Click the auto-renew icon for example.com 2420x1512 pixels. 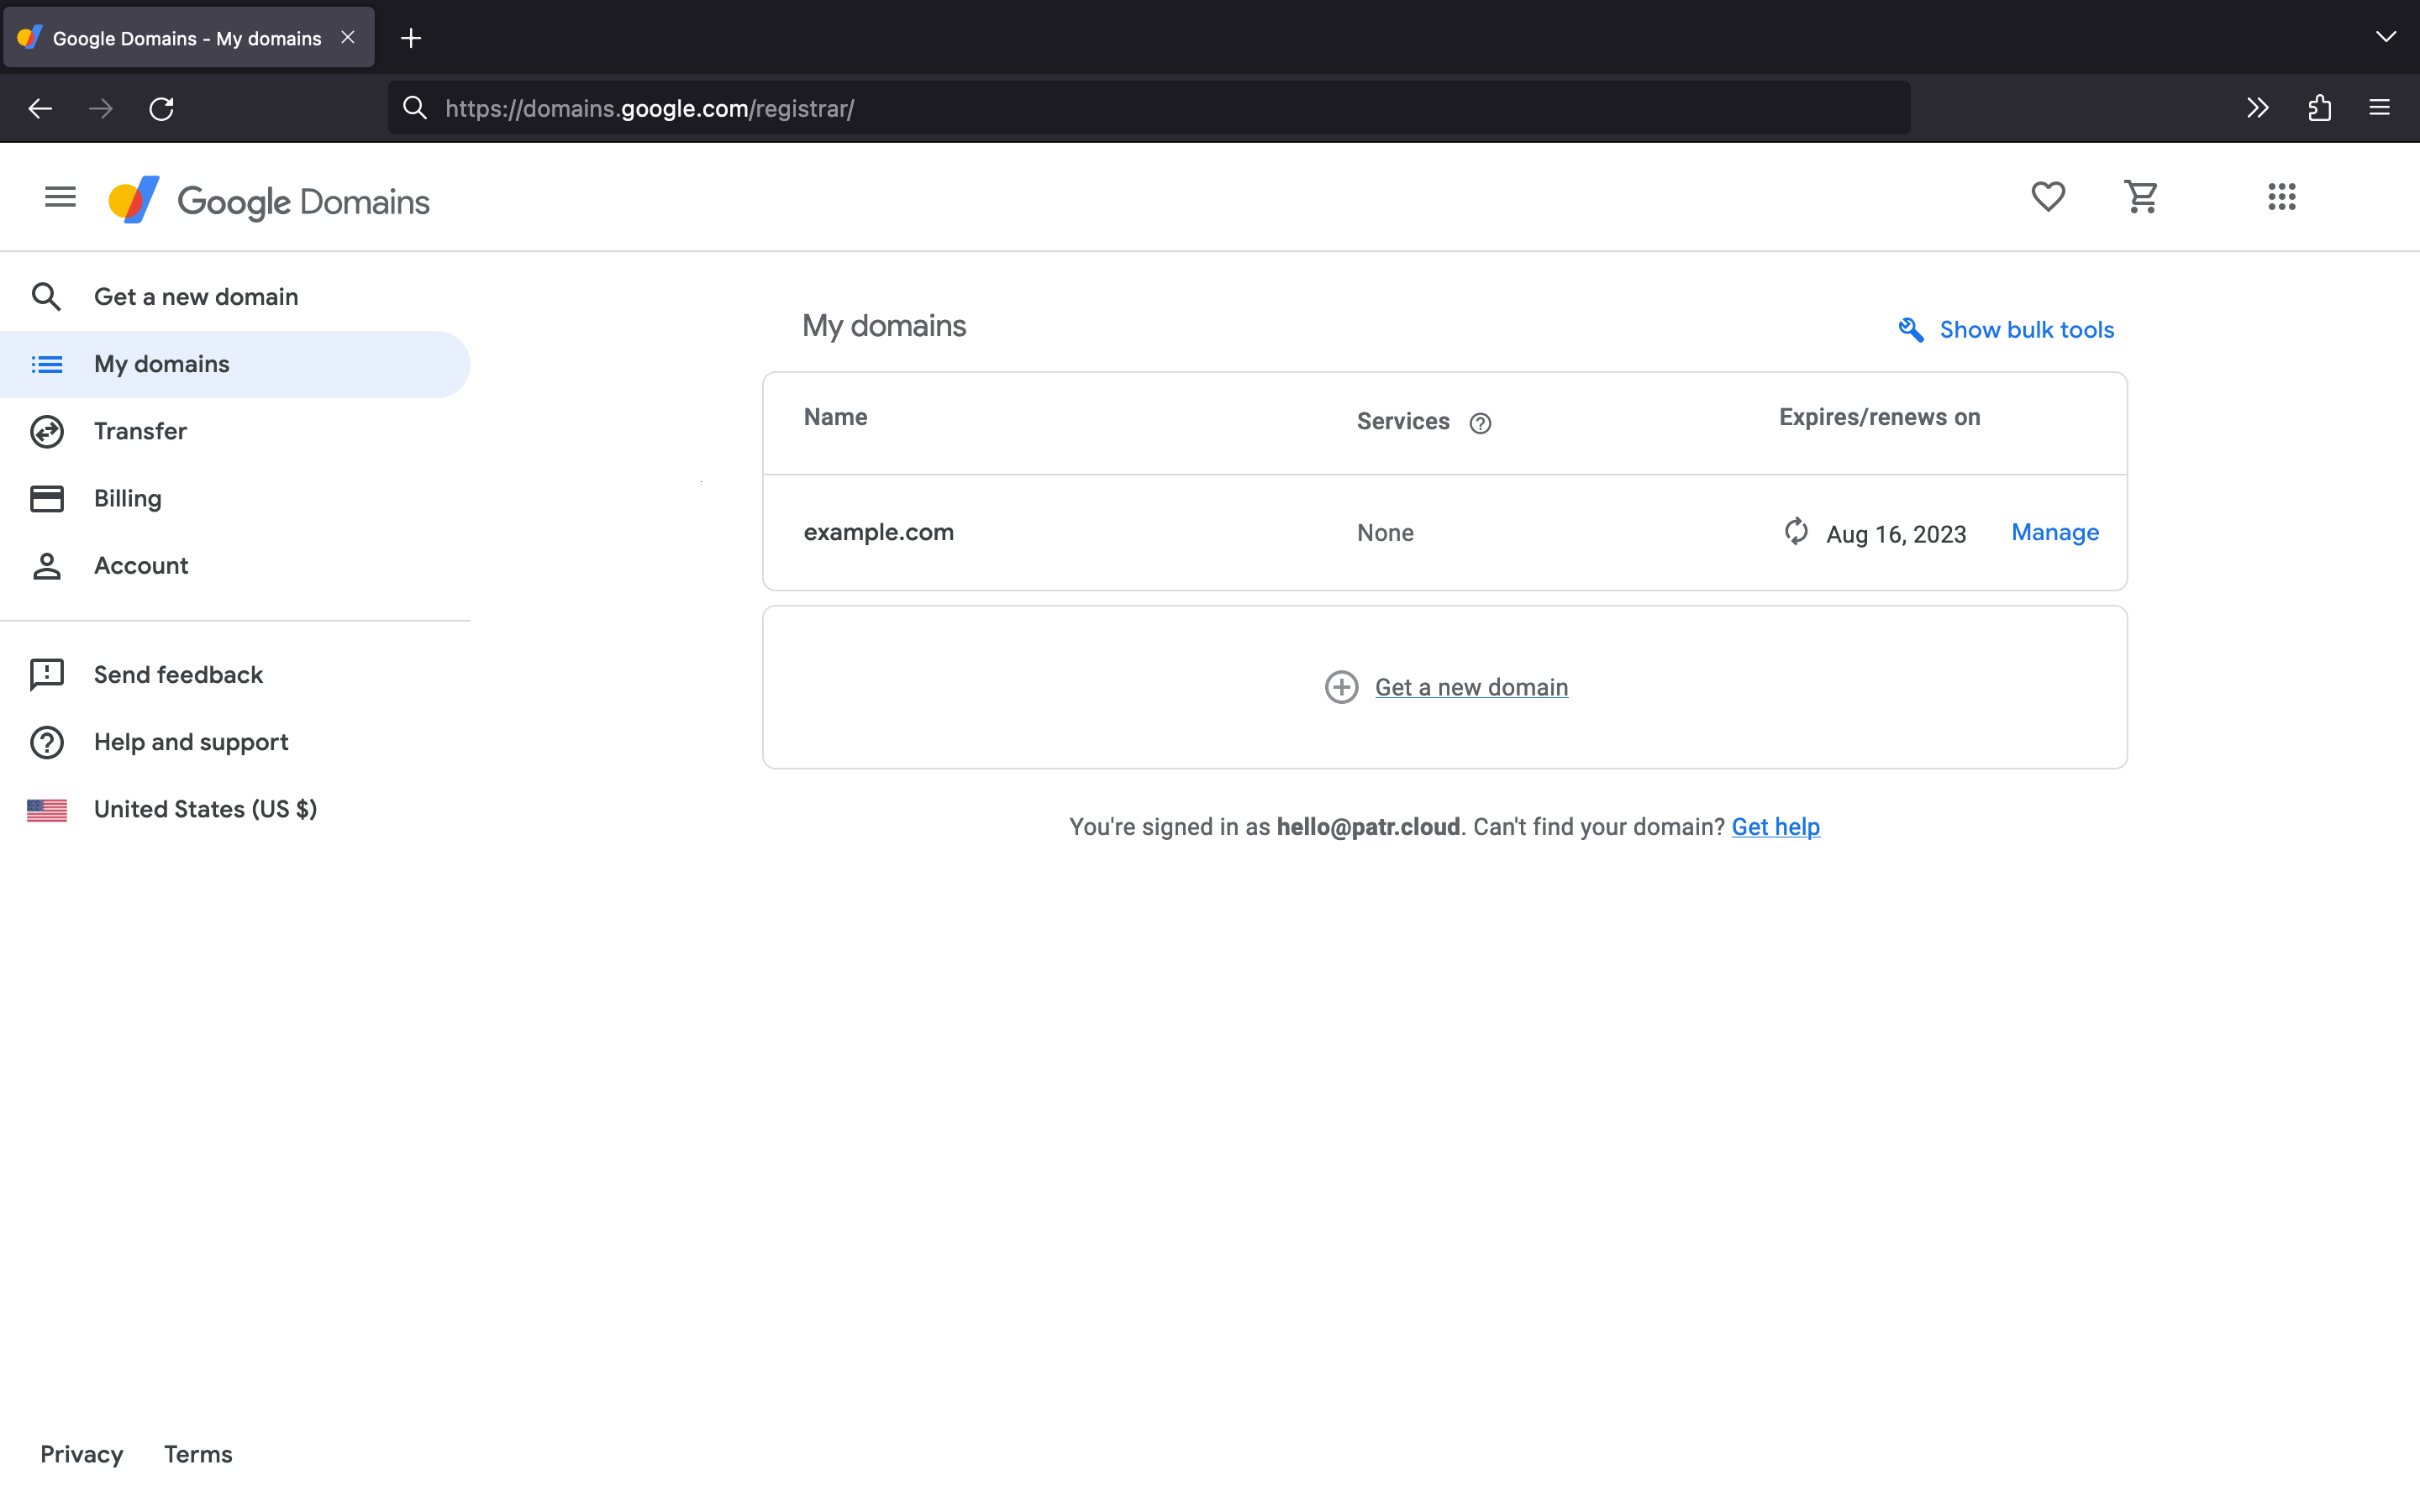1796,531
